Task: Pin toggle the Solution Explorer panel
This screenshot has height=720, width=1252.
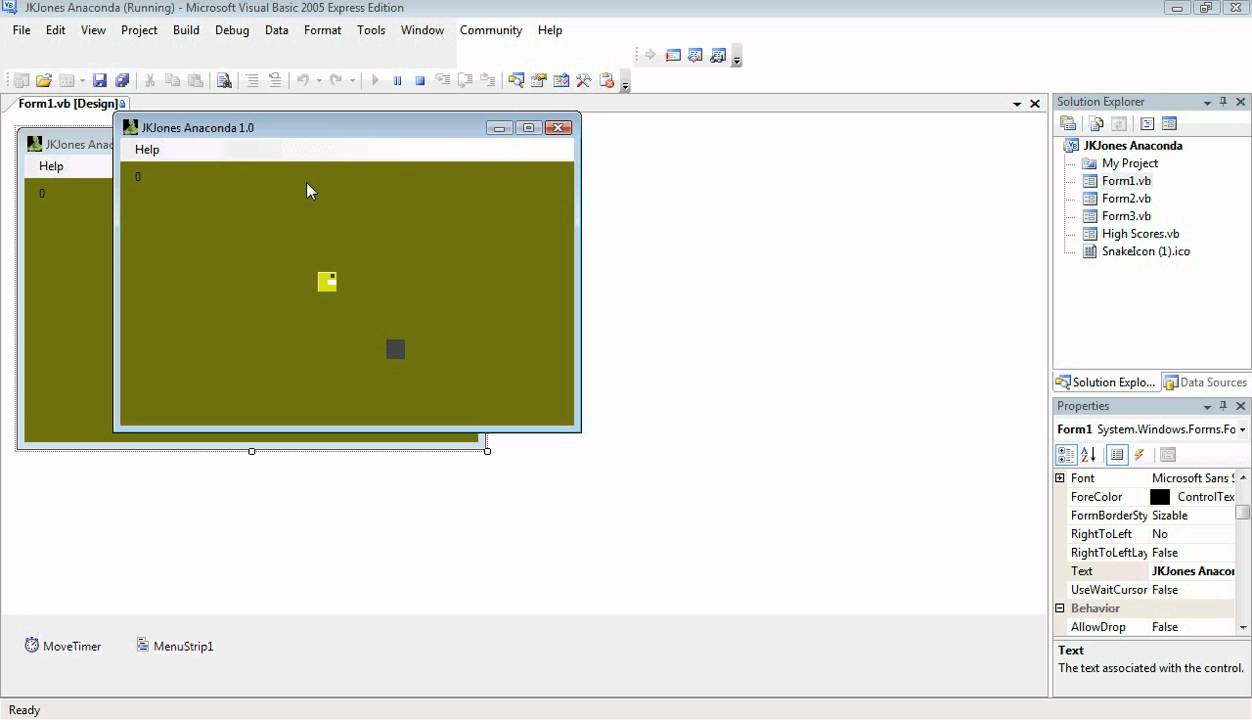Action: tap(1223, 102)
